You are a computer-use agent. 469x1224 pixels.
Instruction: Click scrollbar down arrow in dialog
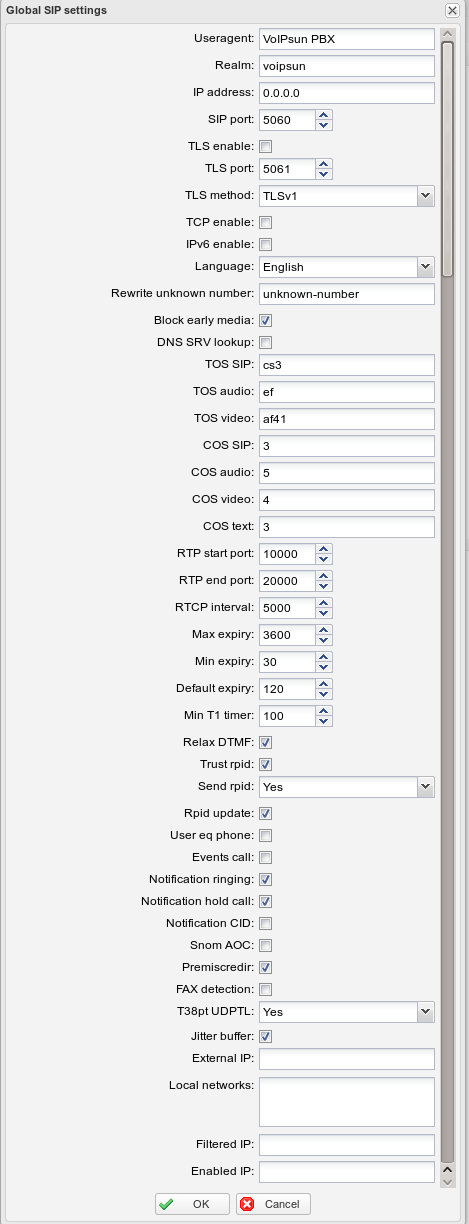[x=447, y=1181]
